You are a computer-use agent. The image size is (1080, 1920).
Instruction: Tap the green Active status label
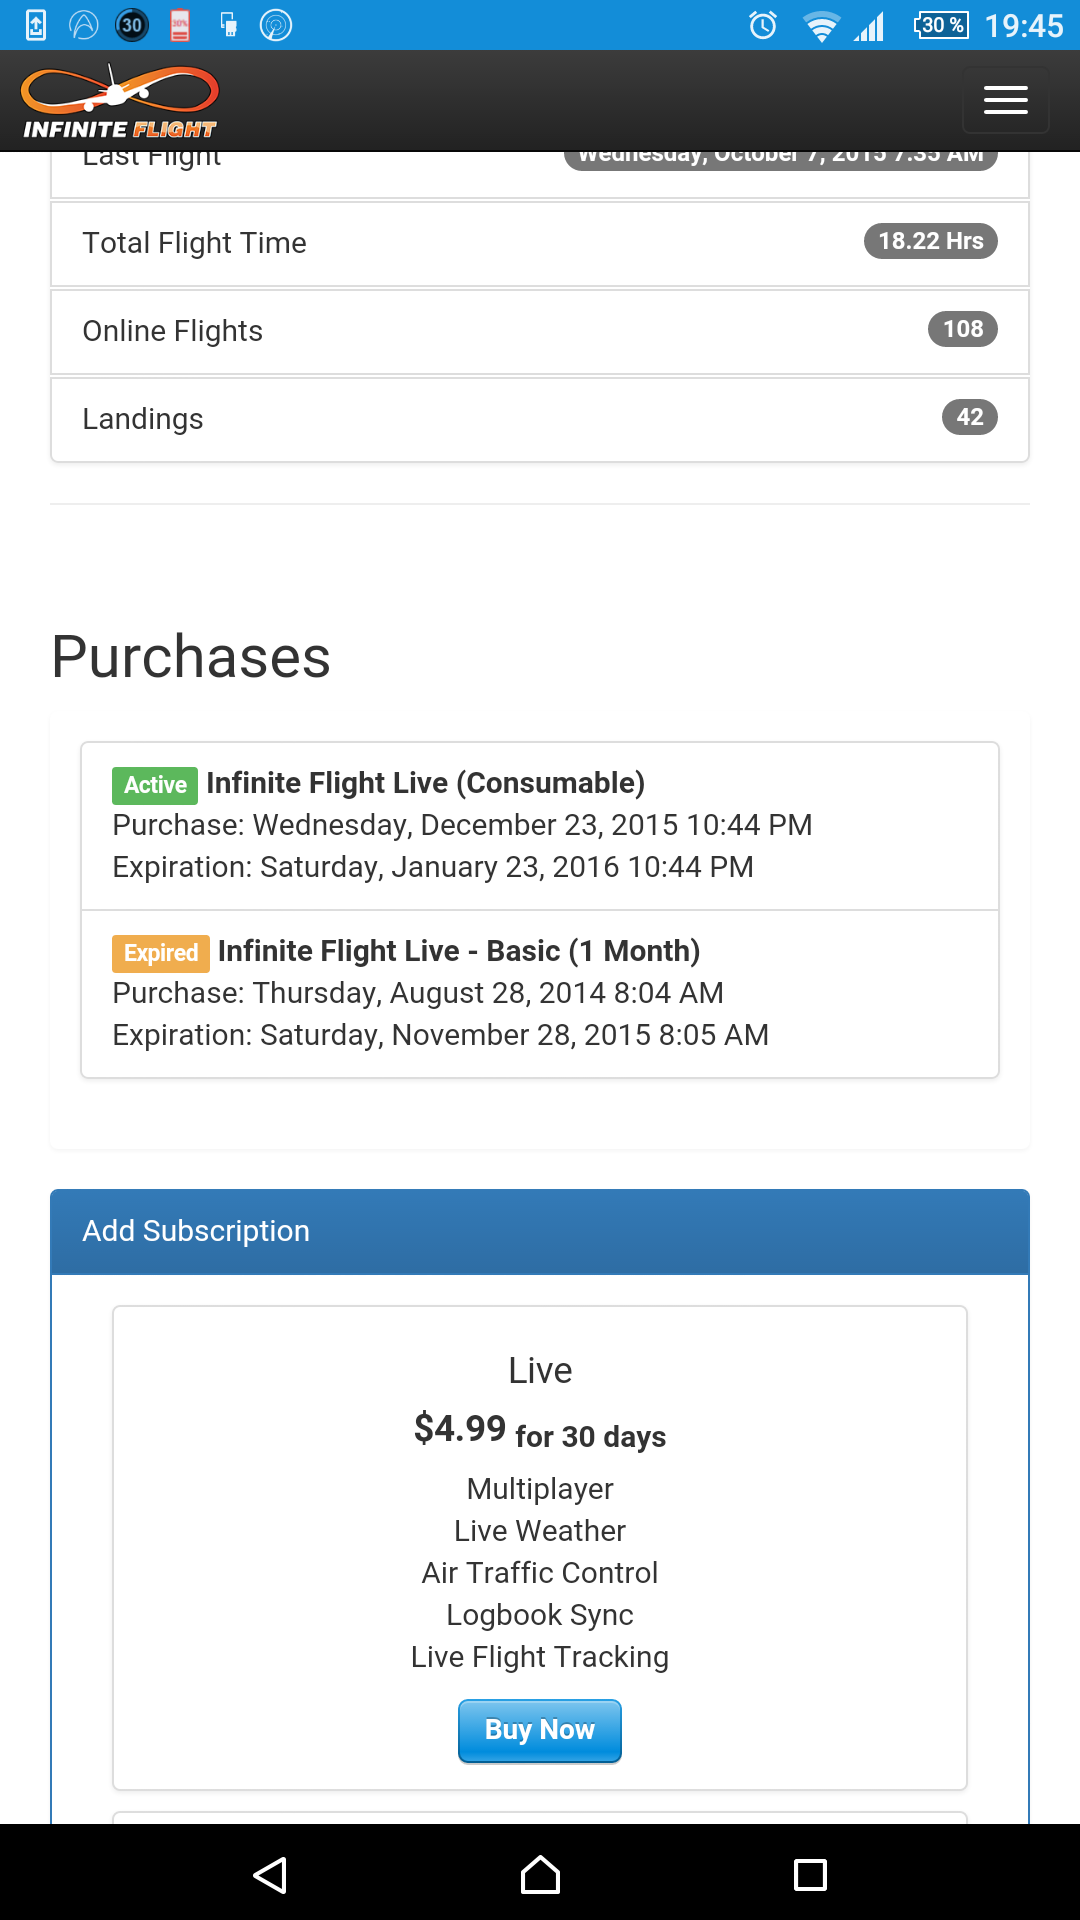tap(155, 785)
